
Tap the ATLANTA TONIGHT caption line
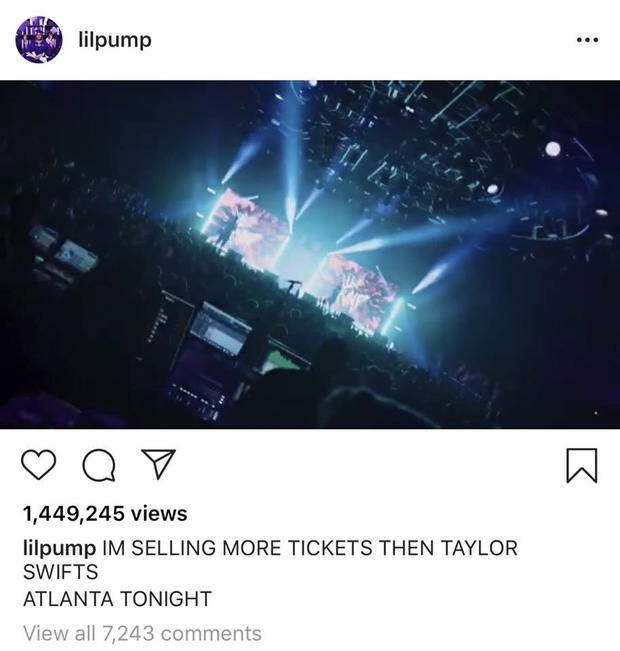(118, 599)
